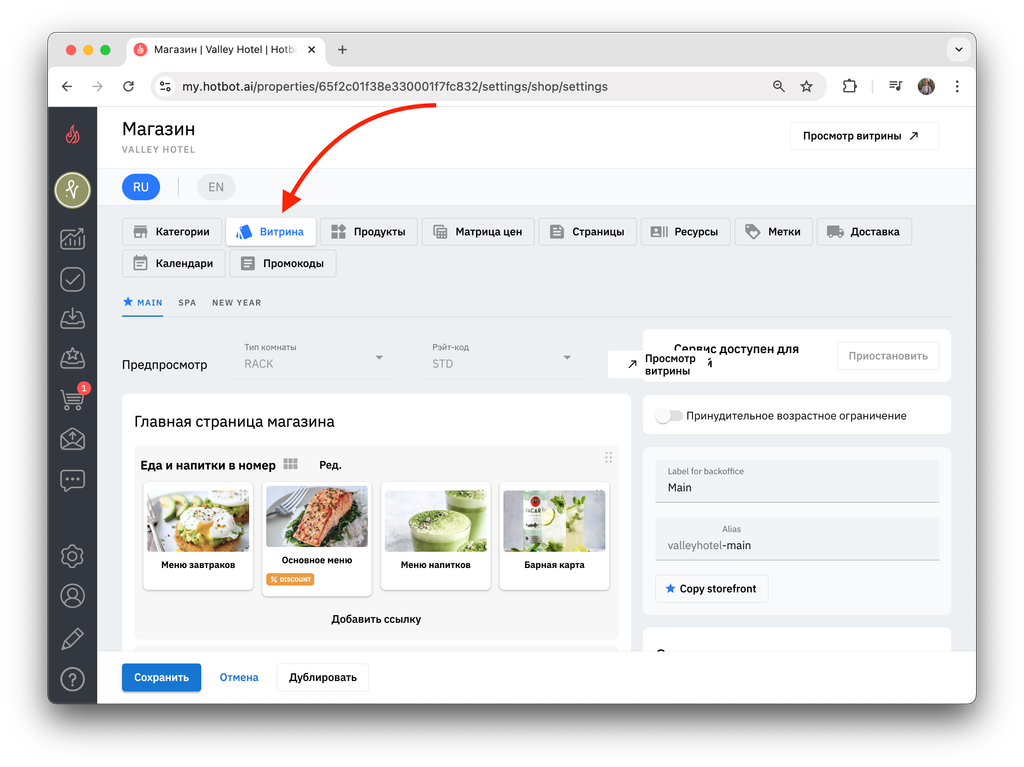Go back in browser history

click(x=67, y=86)
